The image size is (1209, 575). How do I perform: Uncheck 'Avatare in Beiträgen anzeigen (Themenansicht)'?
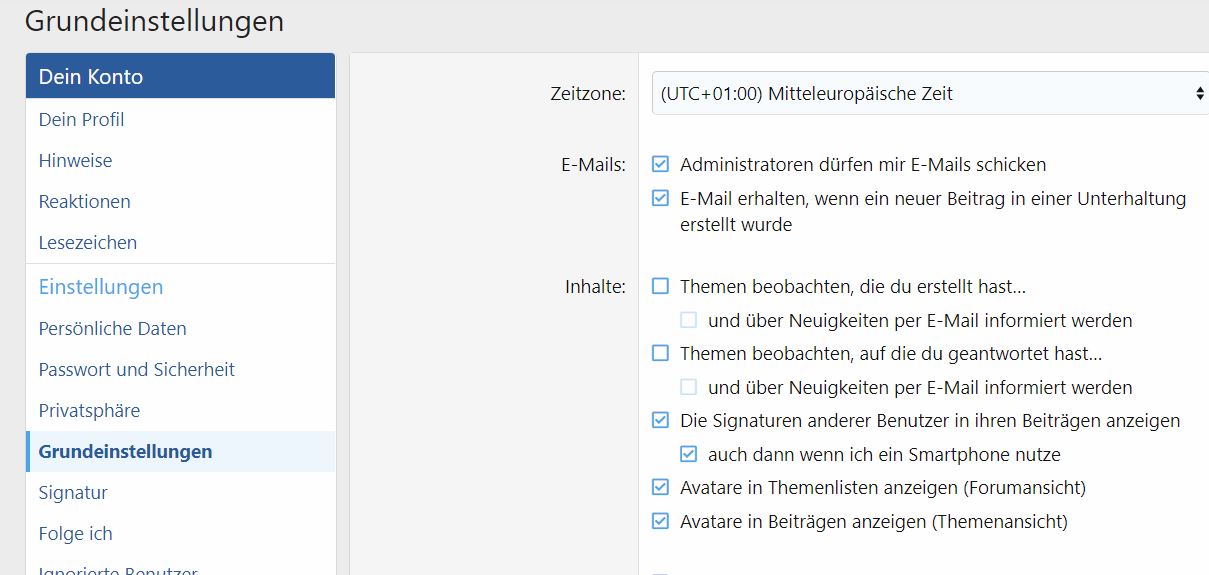[x=660, y=521]
